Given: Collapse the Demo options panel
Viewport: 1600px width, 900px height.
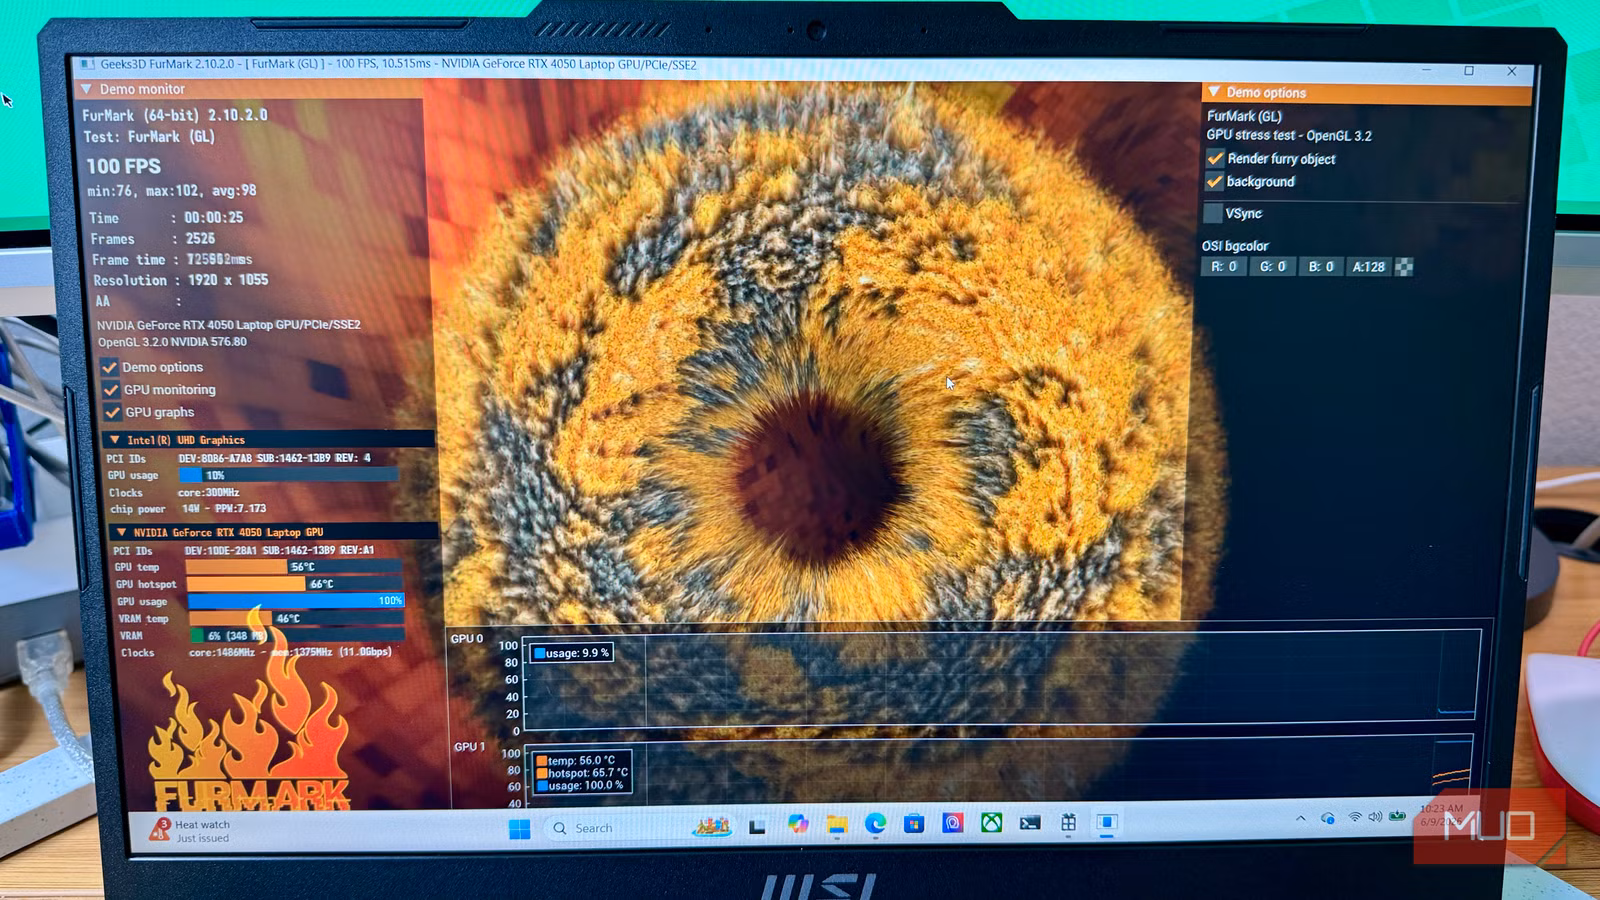Looking at the screenshot, I should 1214,92.
